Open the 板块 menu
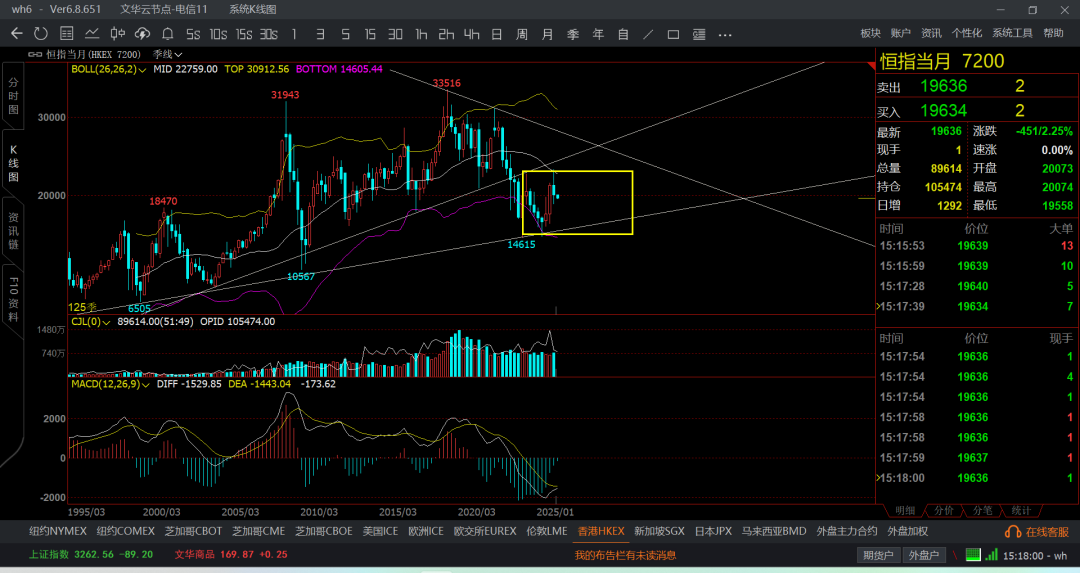 click(x=871, y=33)
